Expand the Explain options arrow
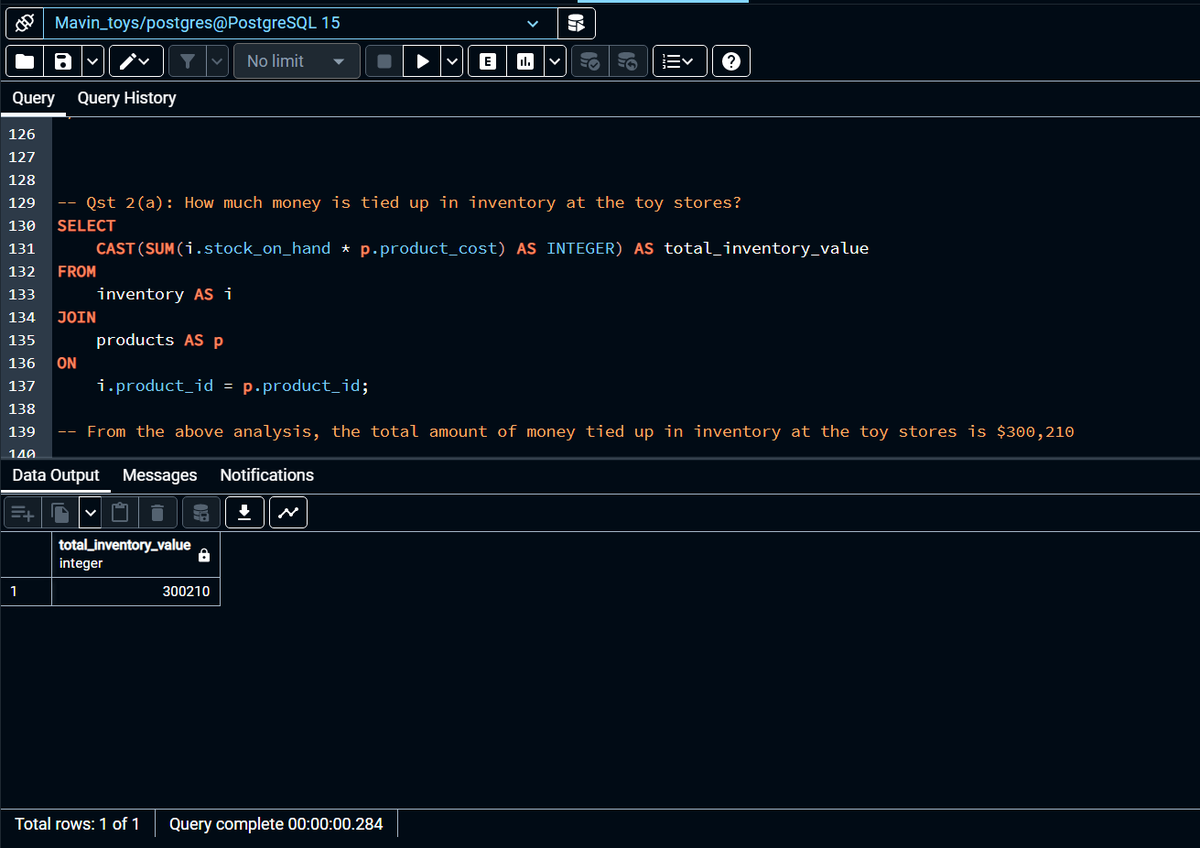This screenshot has width=1200, height=848. tap(553, 62)
